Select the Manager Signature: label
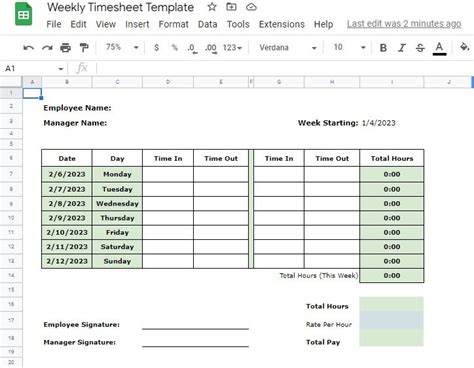This screenshot has width=474, height=368. (79, 342)
